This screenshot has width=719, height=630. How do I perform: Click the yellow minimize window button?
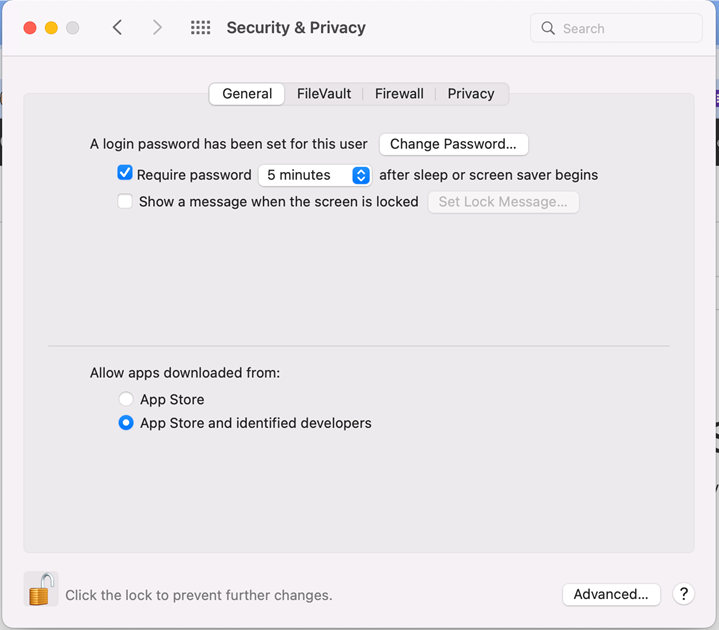(51, 28)
